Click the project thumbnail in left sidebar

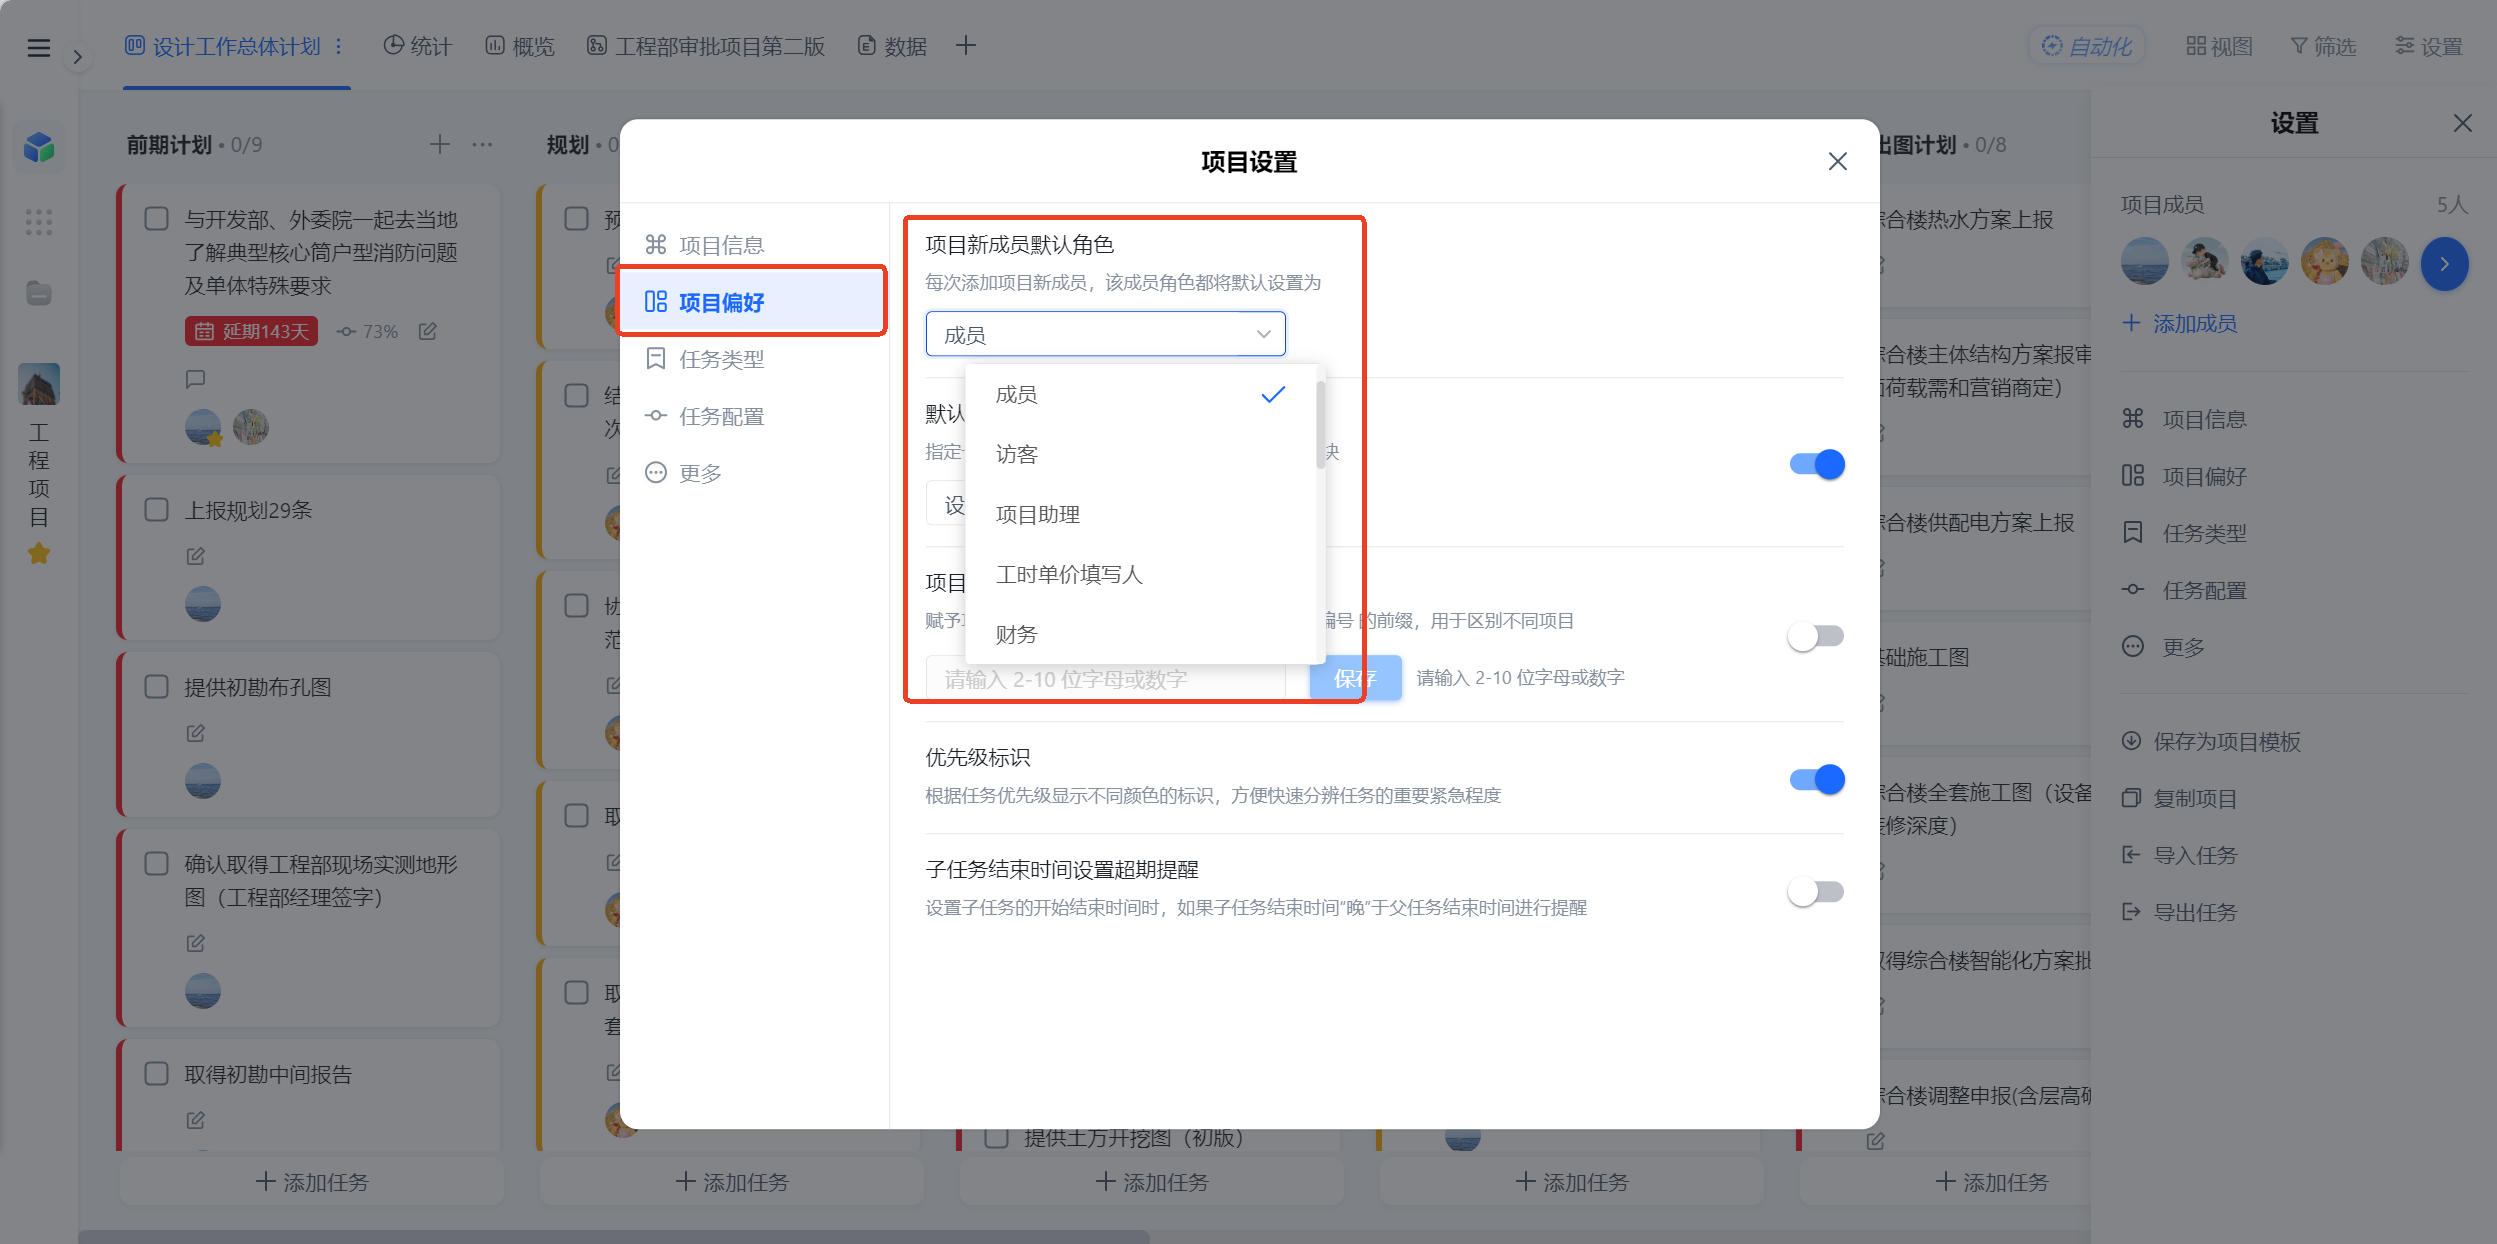tap(39, 384)
